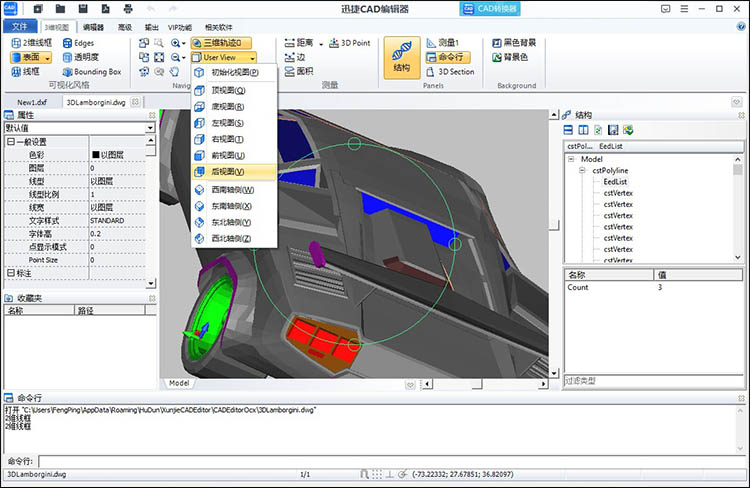750x488 pixels.
Task: Click the fit to window extents icon
Action: pos(159,57)
